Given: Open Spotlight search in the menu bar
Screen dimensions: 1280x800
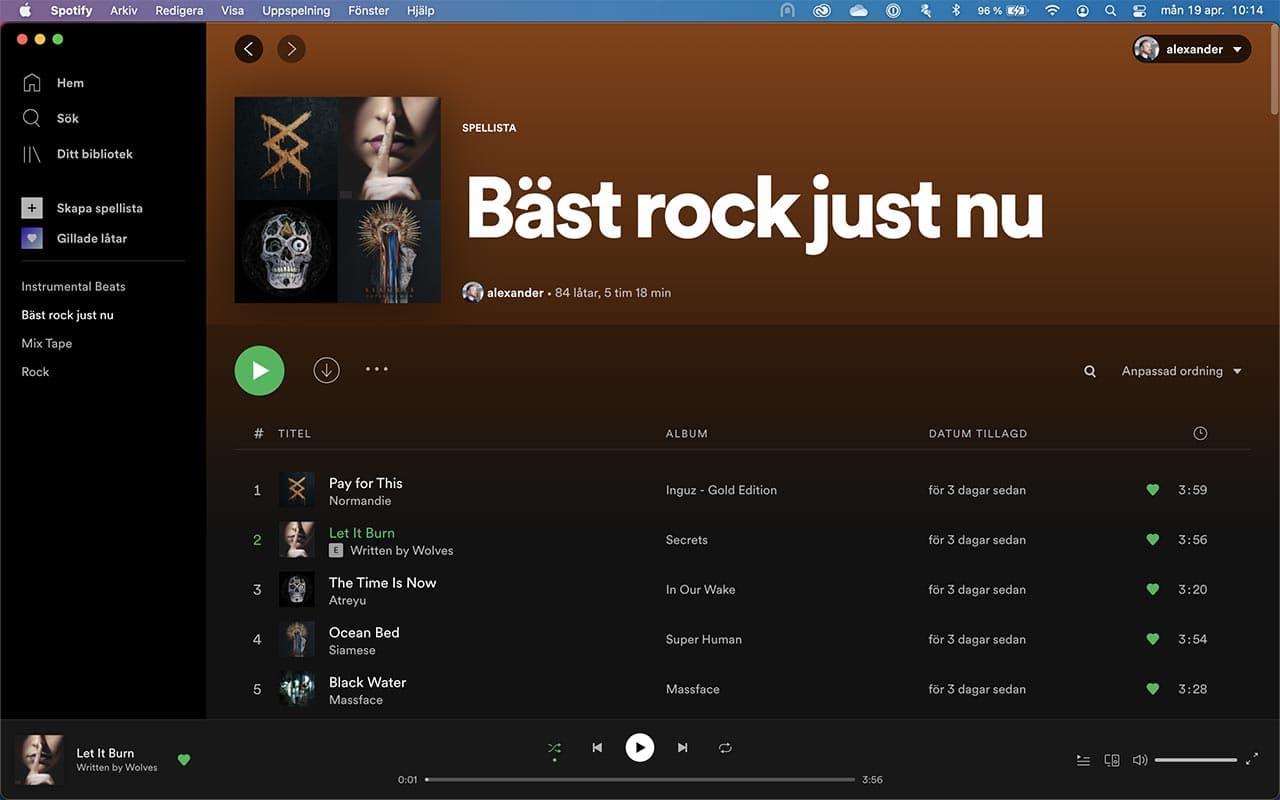Looking at the screenshot, I should [1111, 10].
